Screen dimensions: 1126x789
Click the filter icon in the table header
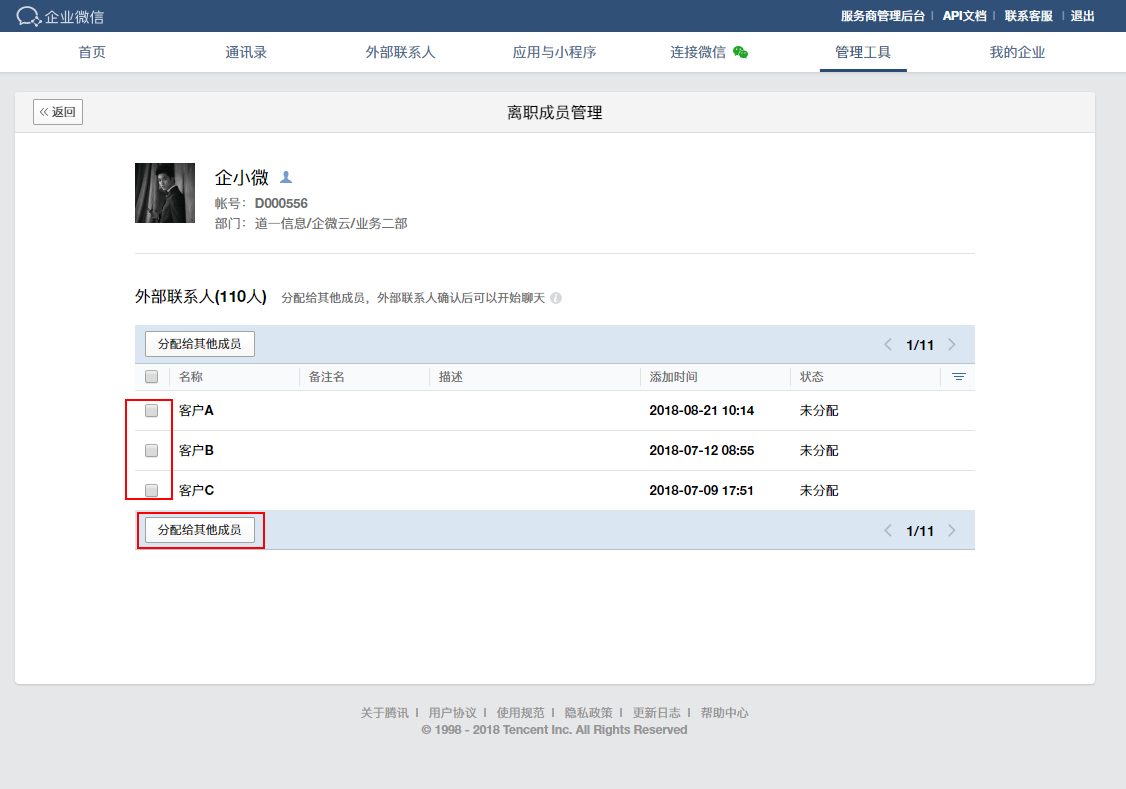coord(958,376)
